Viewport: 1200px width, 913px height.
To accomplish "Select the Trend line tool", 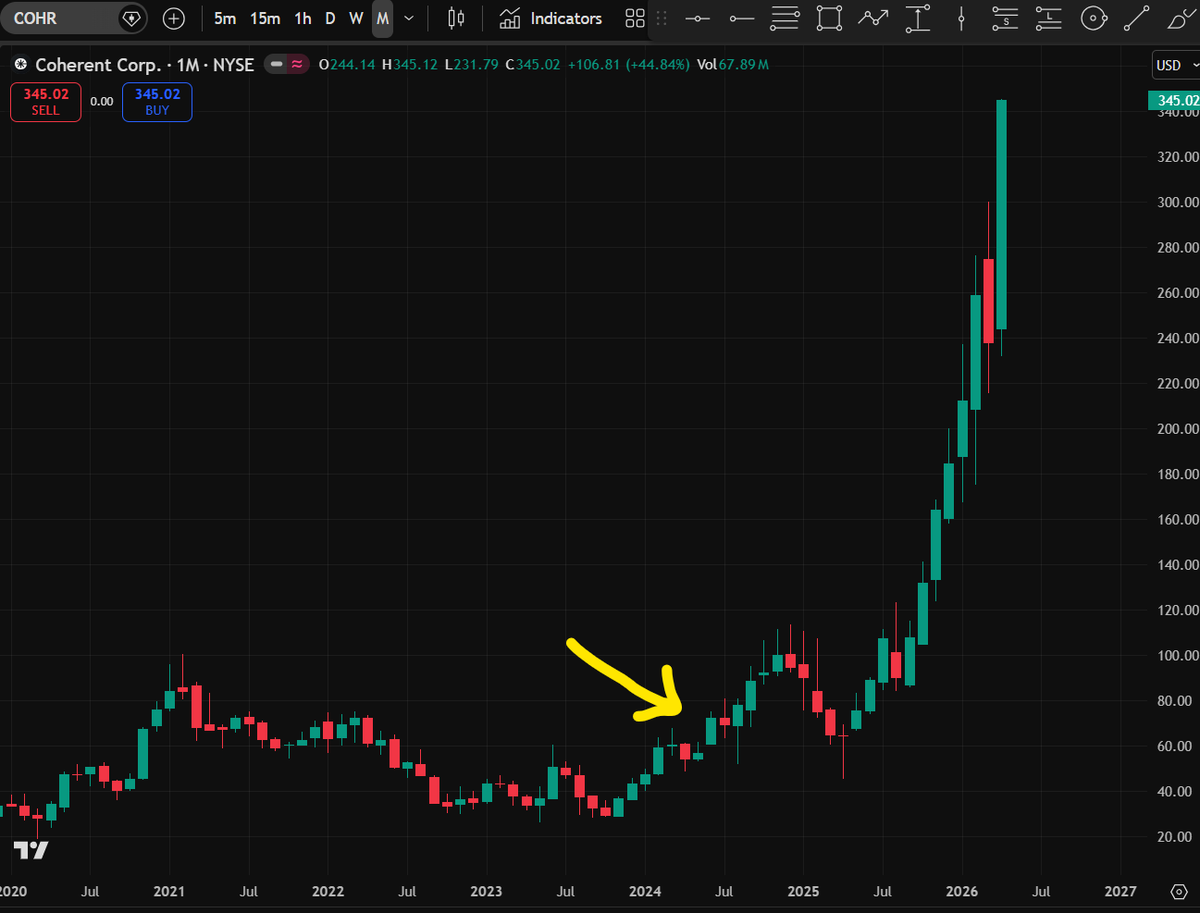I will 1136,18.
